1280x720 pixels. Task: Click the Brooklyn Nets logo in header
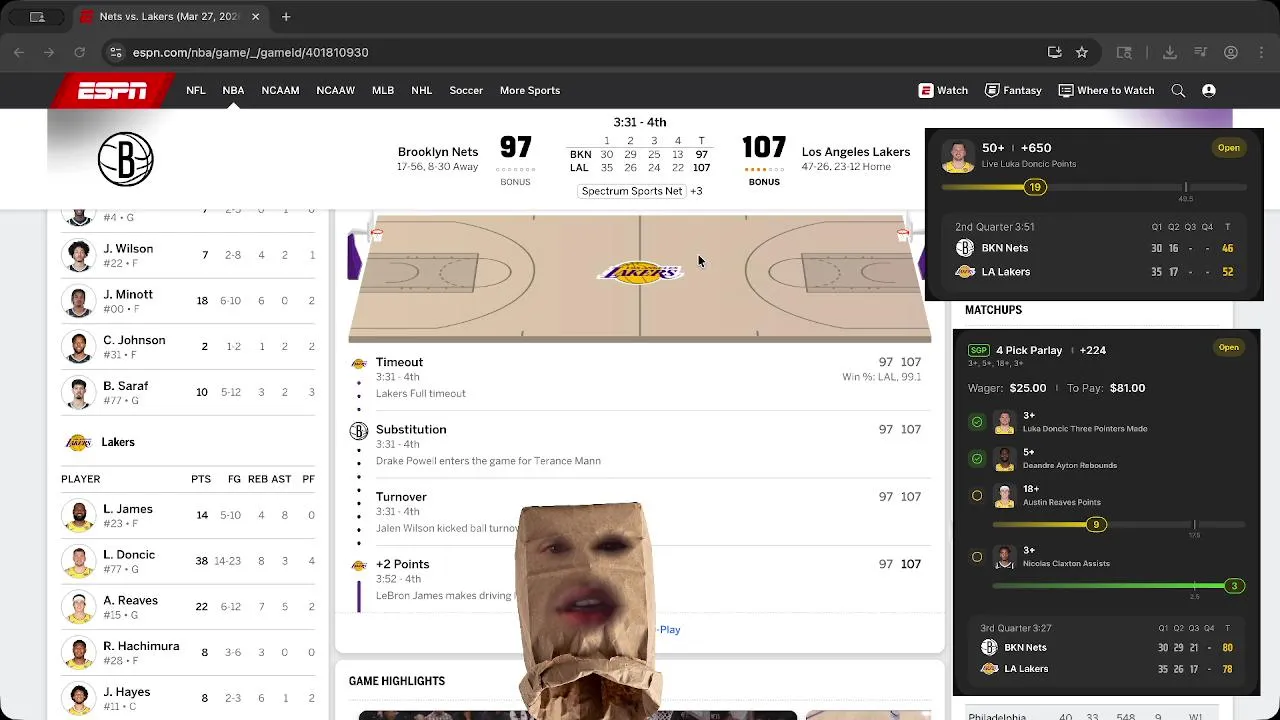[x=126, y=159]
